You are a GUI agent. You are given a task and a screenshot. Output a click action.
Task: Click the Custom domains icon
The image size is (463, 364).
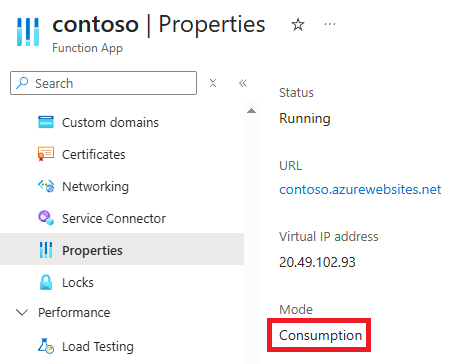[x=46, y=122]
